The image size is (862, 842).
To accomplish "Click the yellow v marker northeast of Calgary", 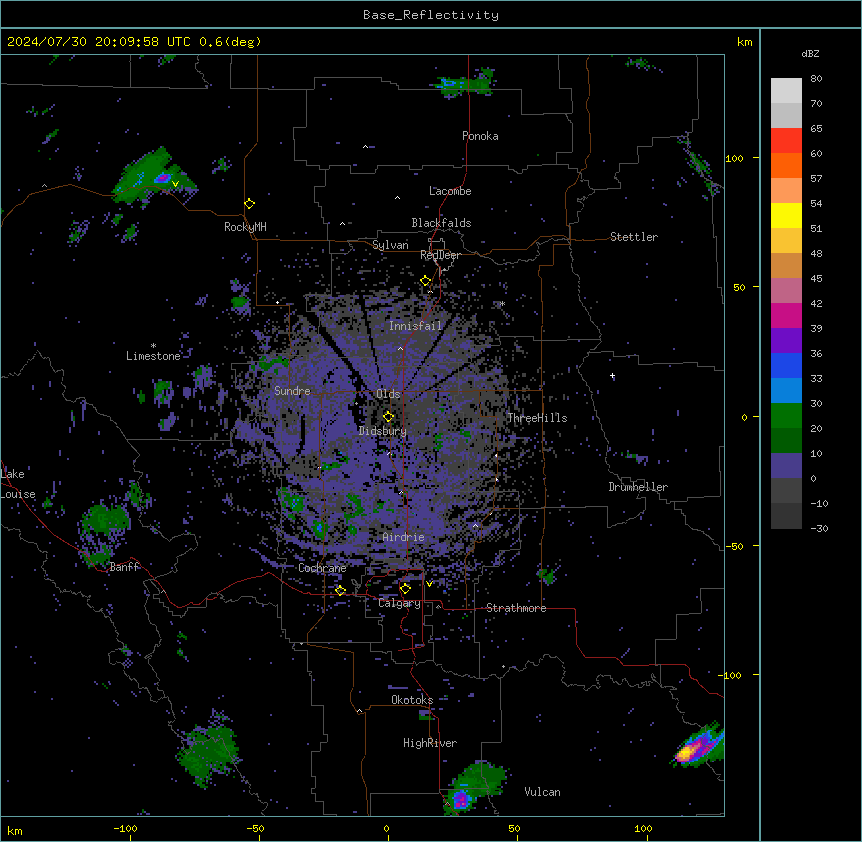I will pos(429,584).
